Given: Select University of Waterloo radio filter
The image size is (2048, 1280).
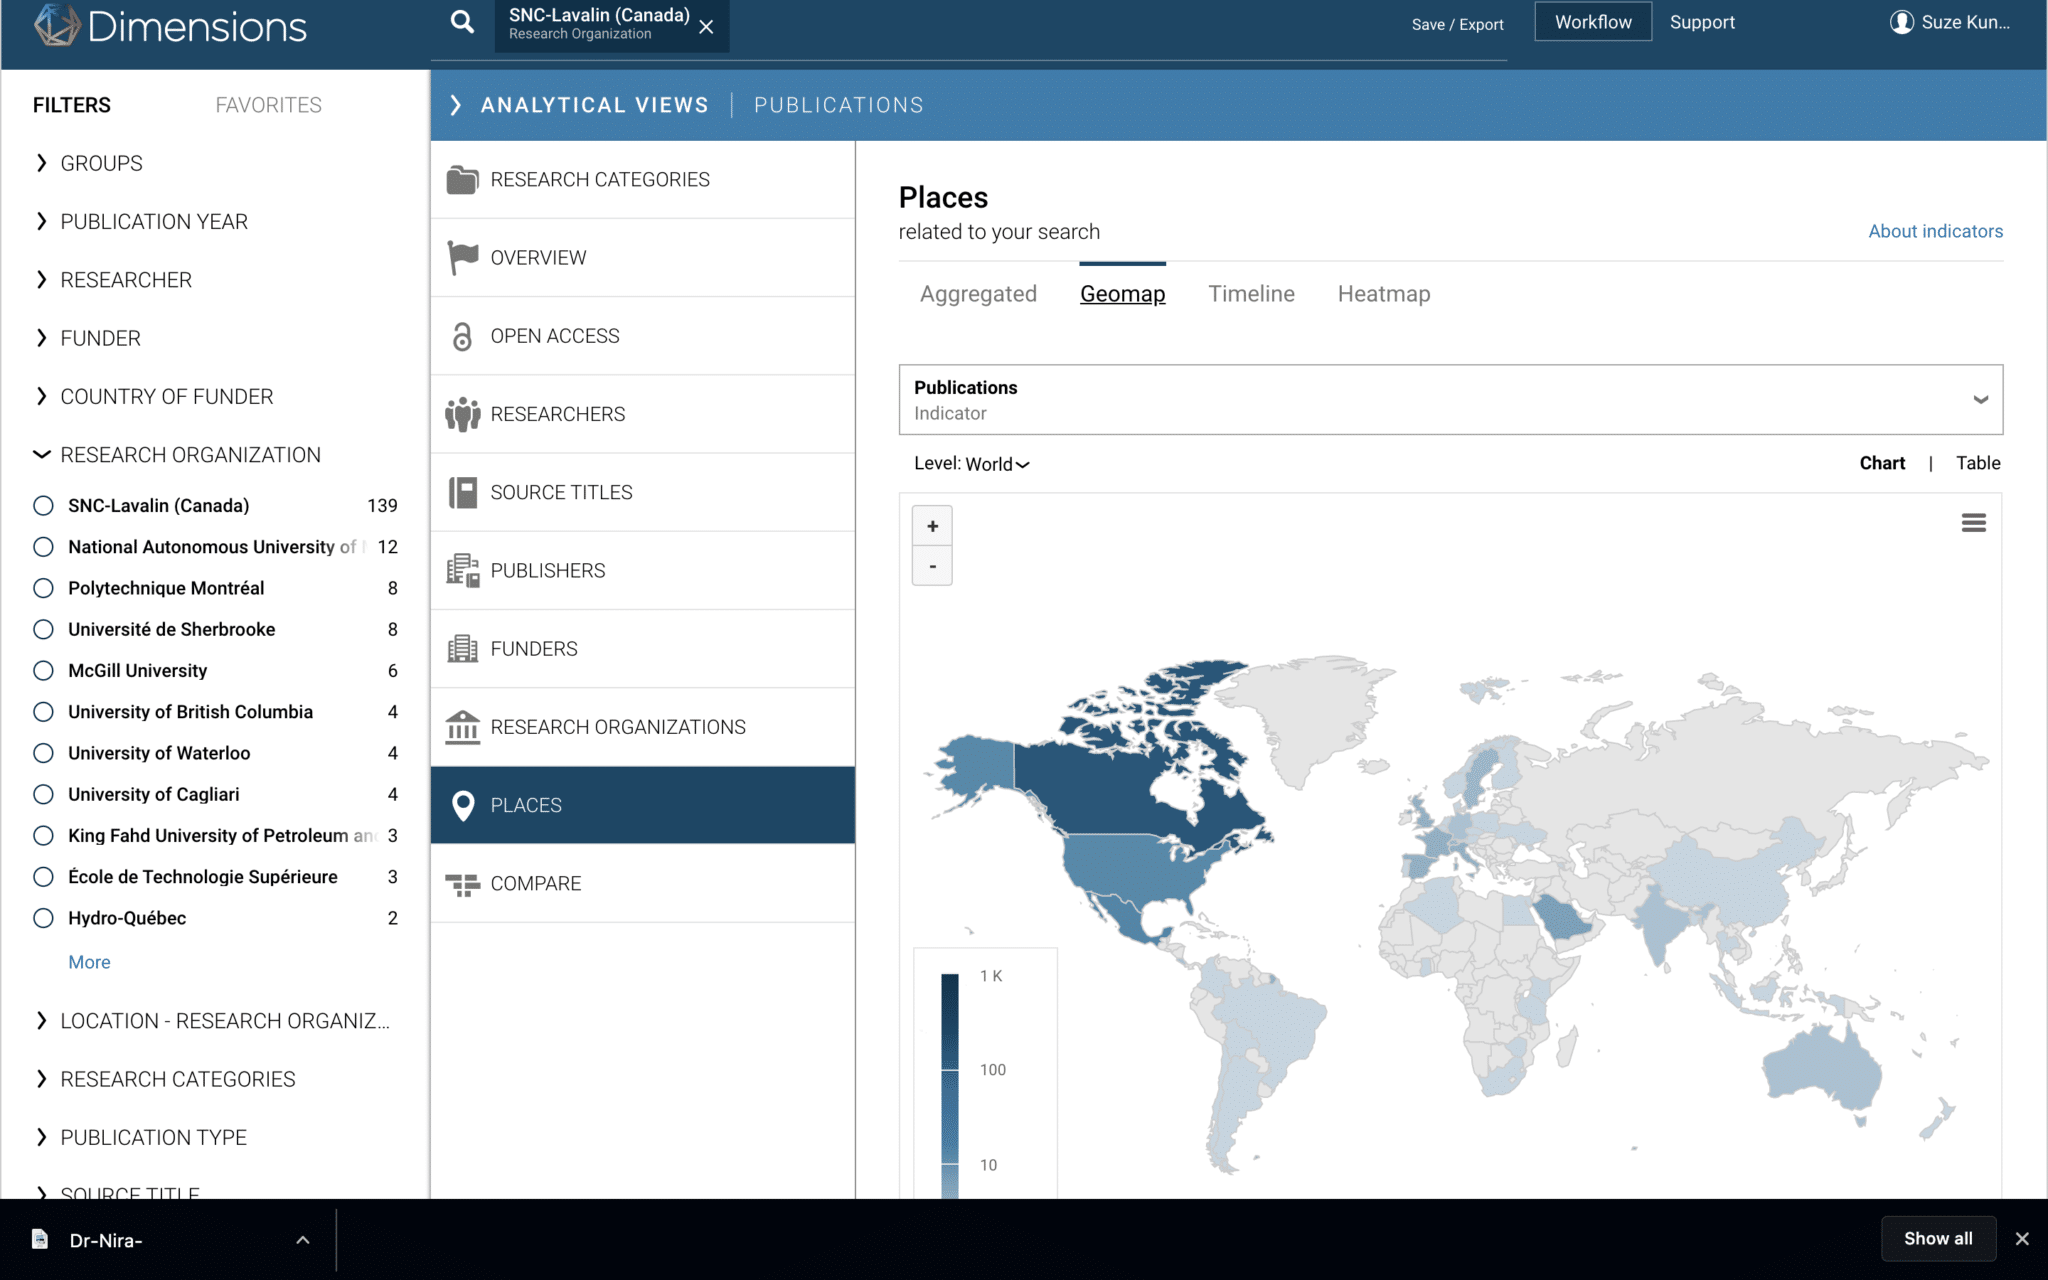Looking at the screenshot, I should click(43, 753).
